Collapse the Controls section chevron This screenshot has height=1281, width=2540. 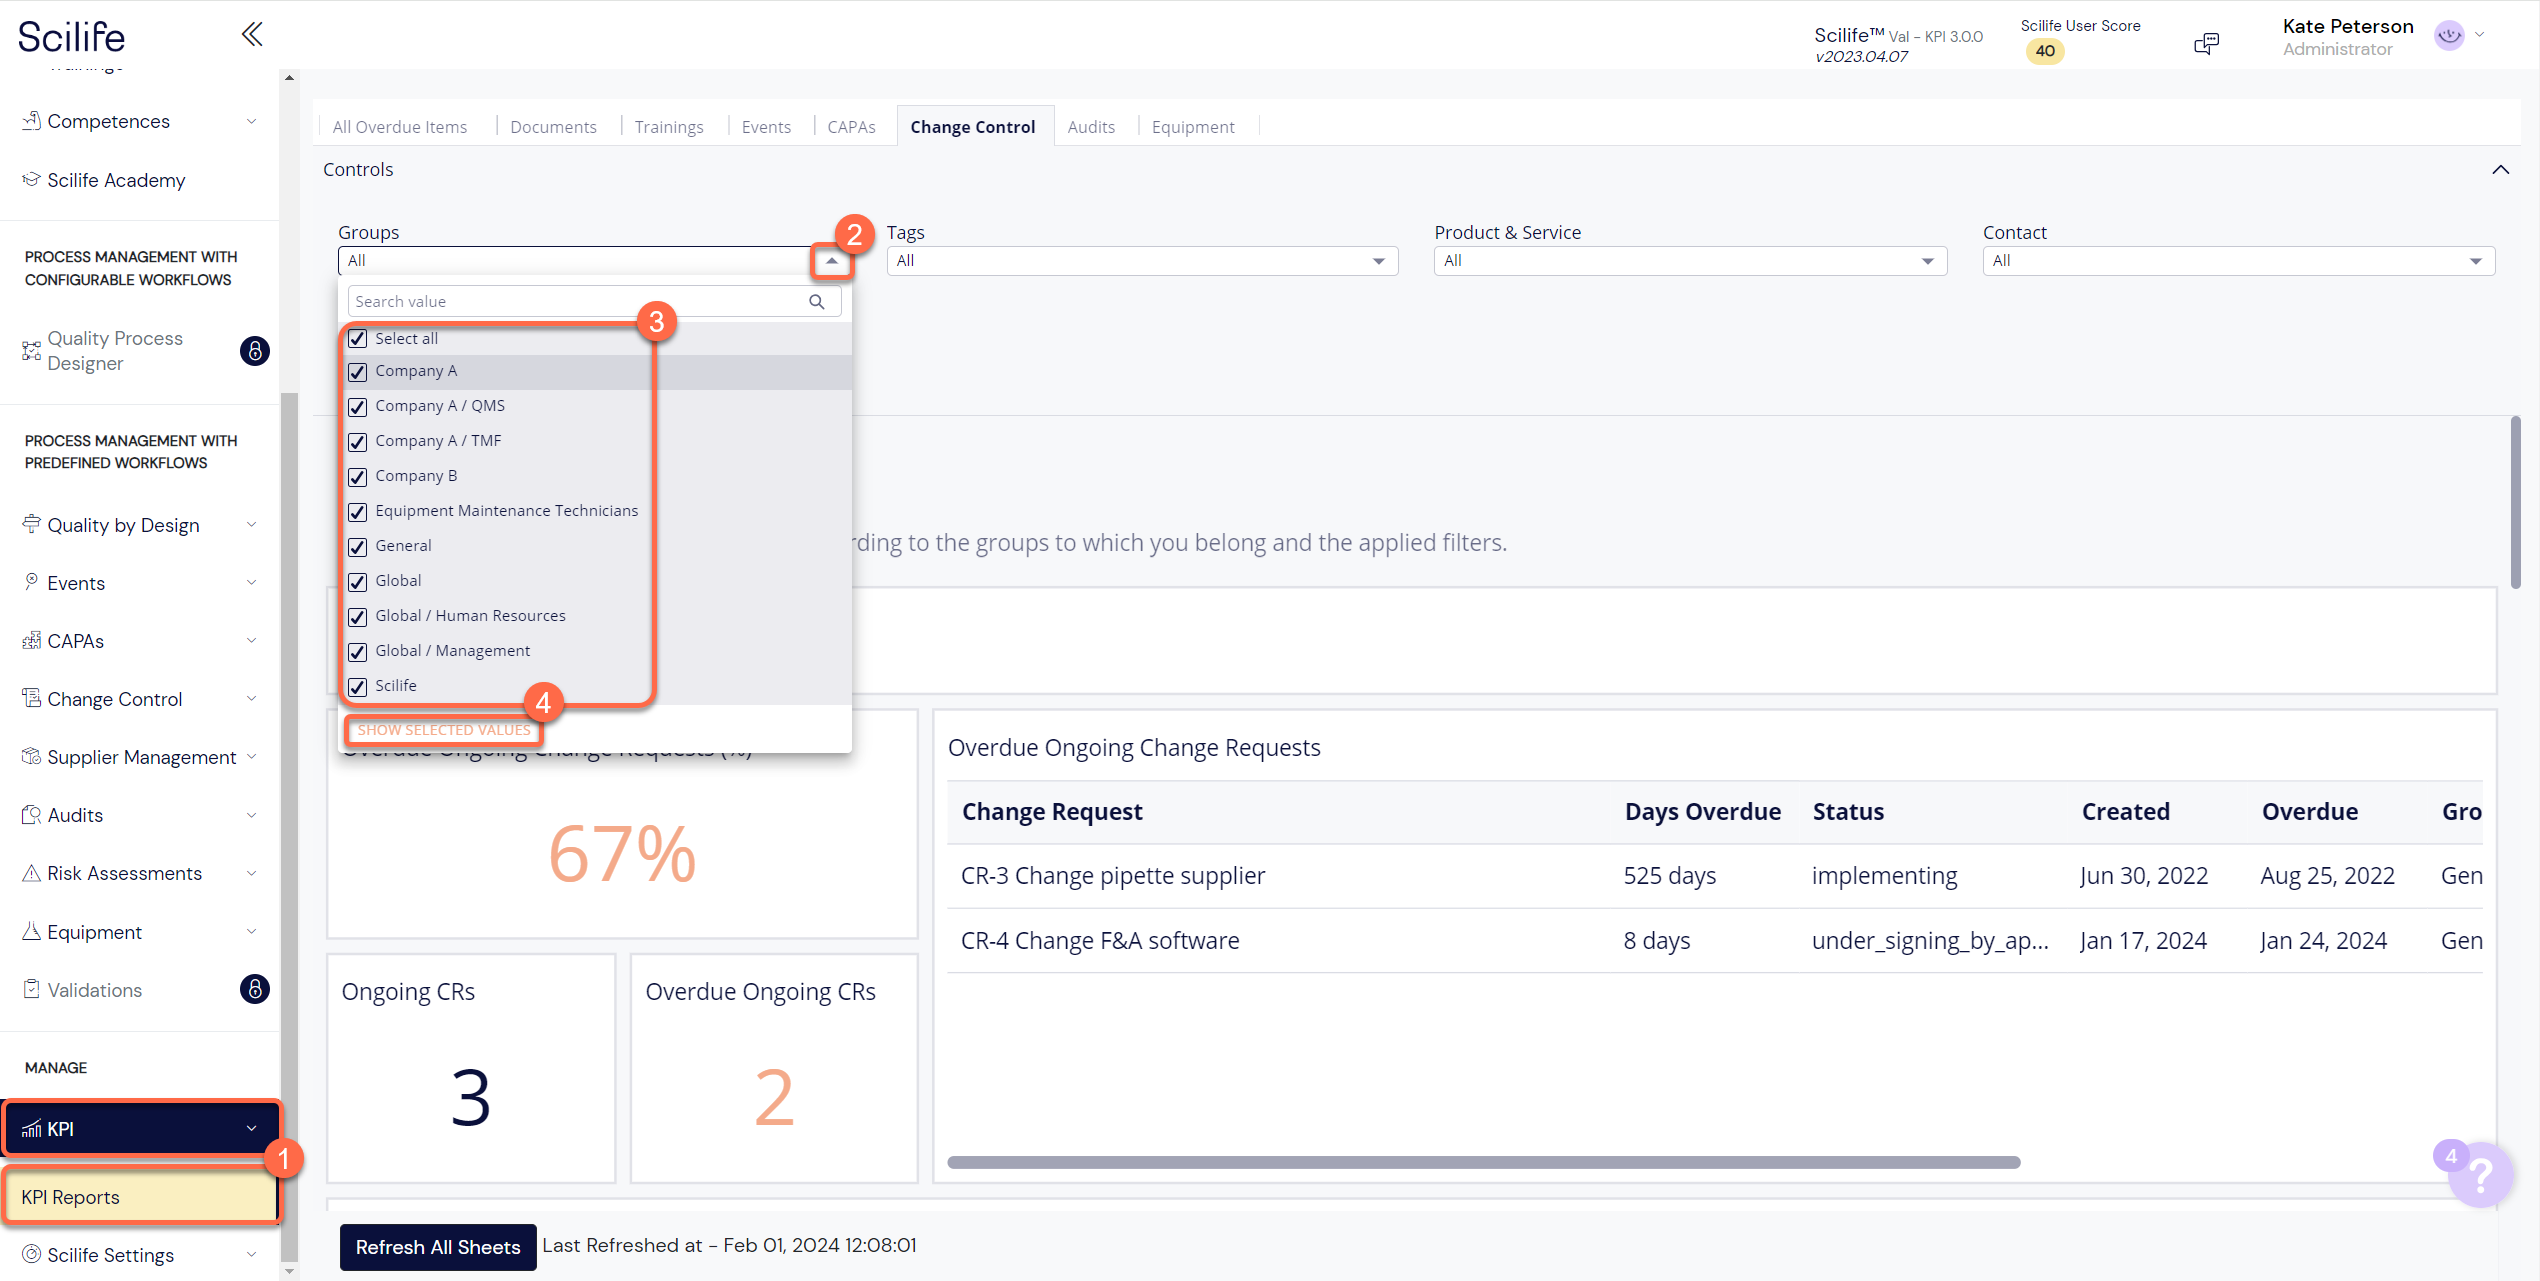click(2500, 170)
